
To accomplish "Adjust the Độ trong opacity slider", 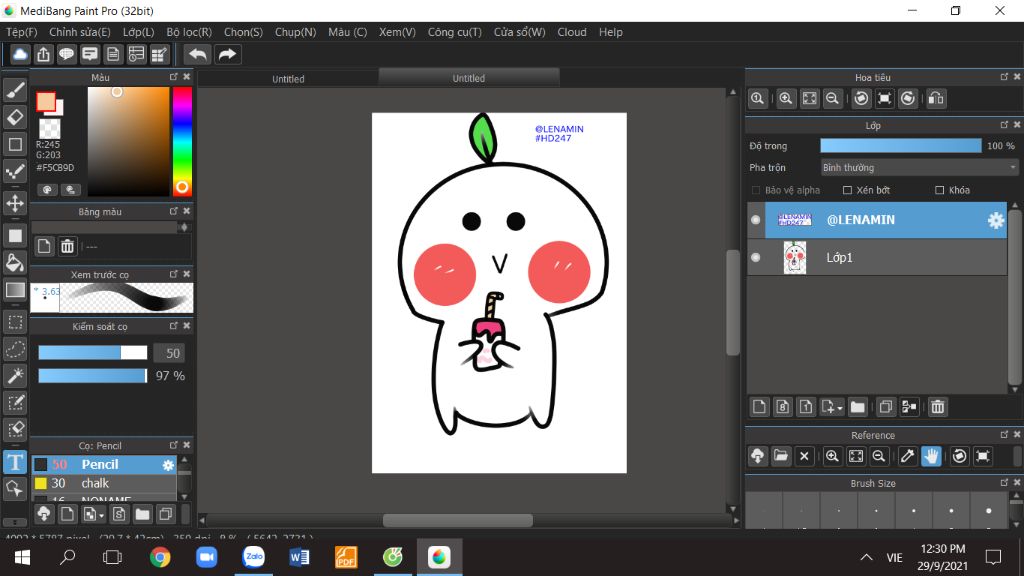I will [x=901, y=146].
